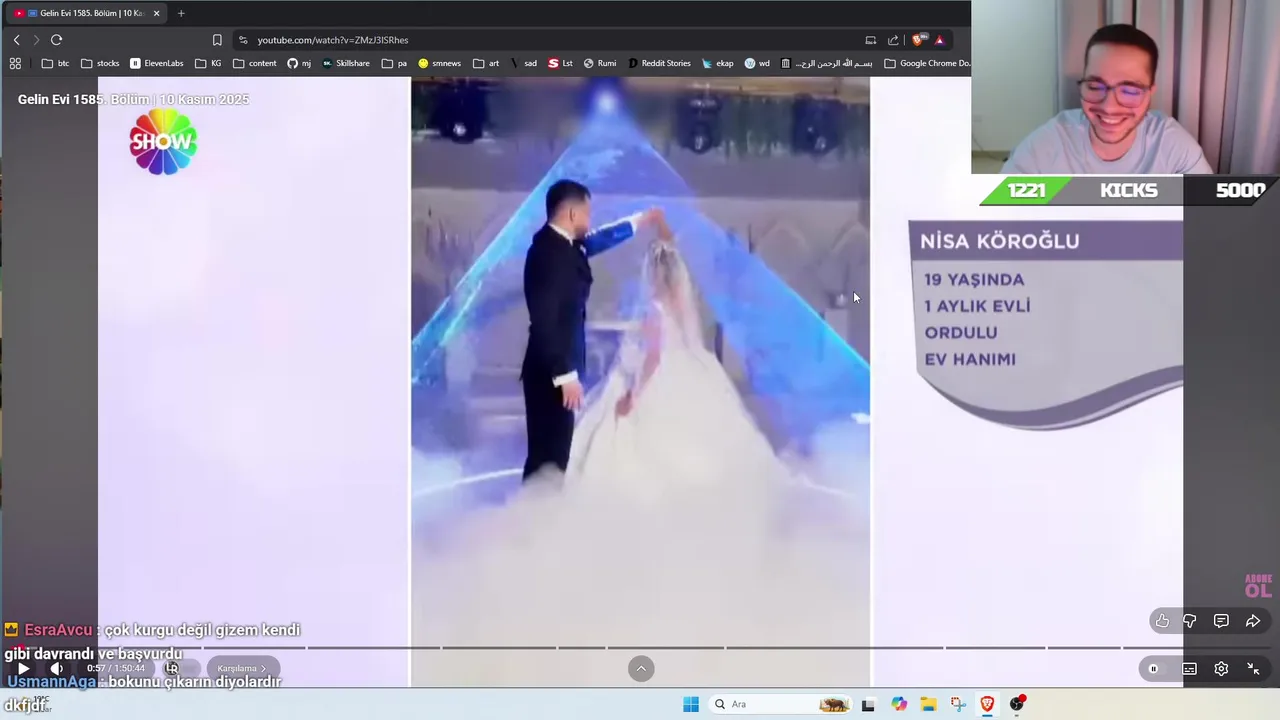
Task: Open the Google Chrome Do. bookmark folder
Action: [x=927, y=63]
